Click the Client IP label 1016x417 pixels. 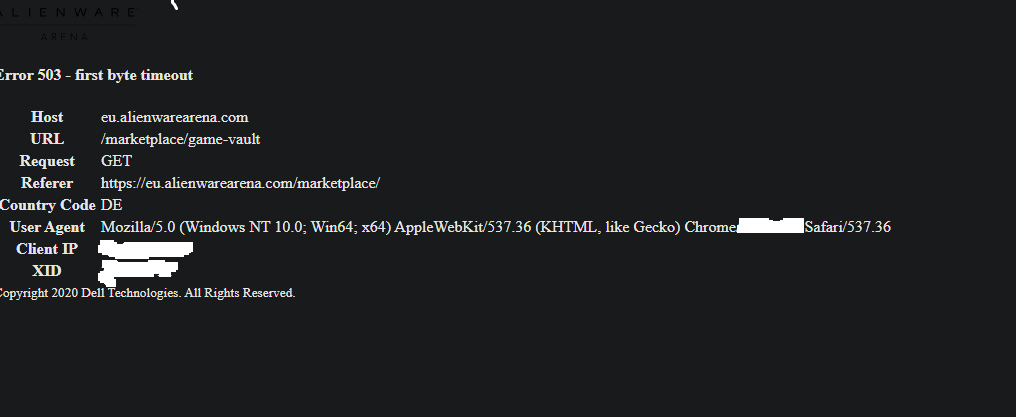pyautogui.click(x=47, y=249)
